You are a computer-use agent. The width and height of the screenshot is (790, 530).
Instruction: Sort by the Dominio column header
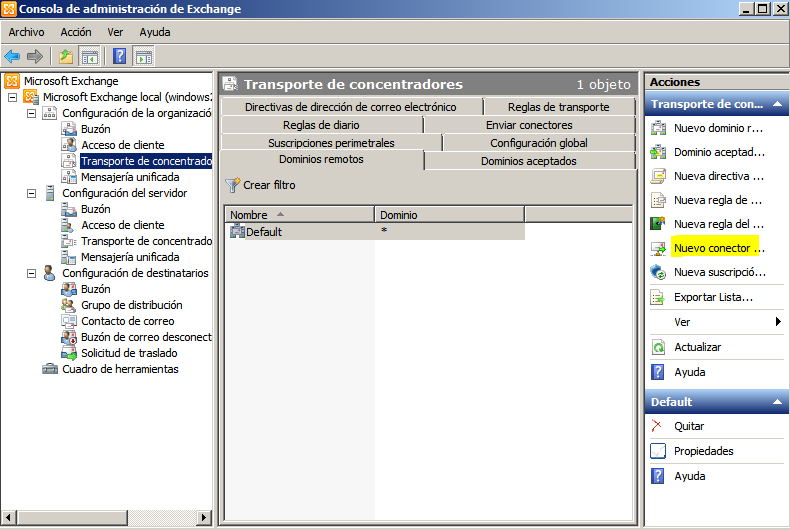[449, 215]
